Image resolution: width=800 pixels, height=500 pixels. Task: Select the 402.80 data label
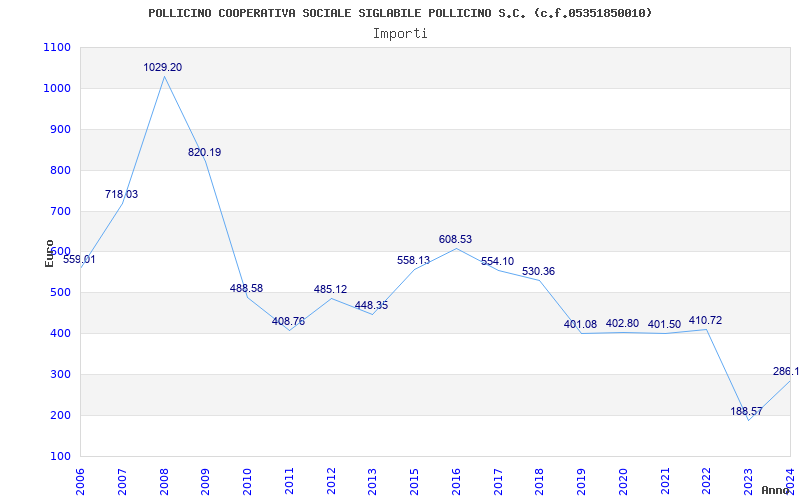pos(622,323)
